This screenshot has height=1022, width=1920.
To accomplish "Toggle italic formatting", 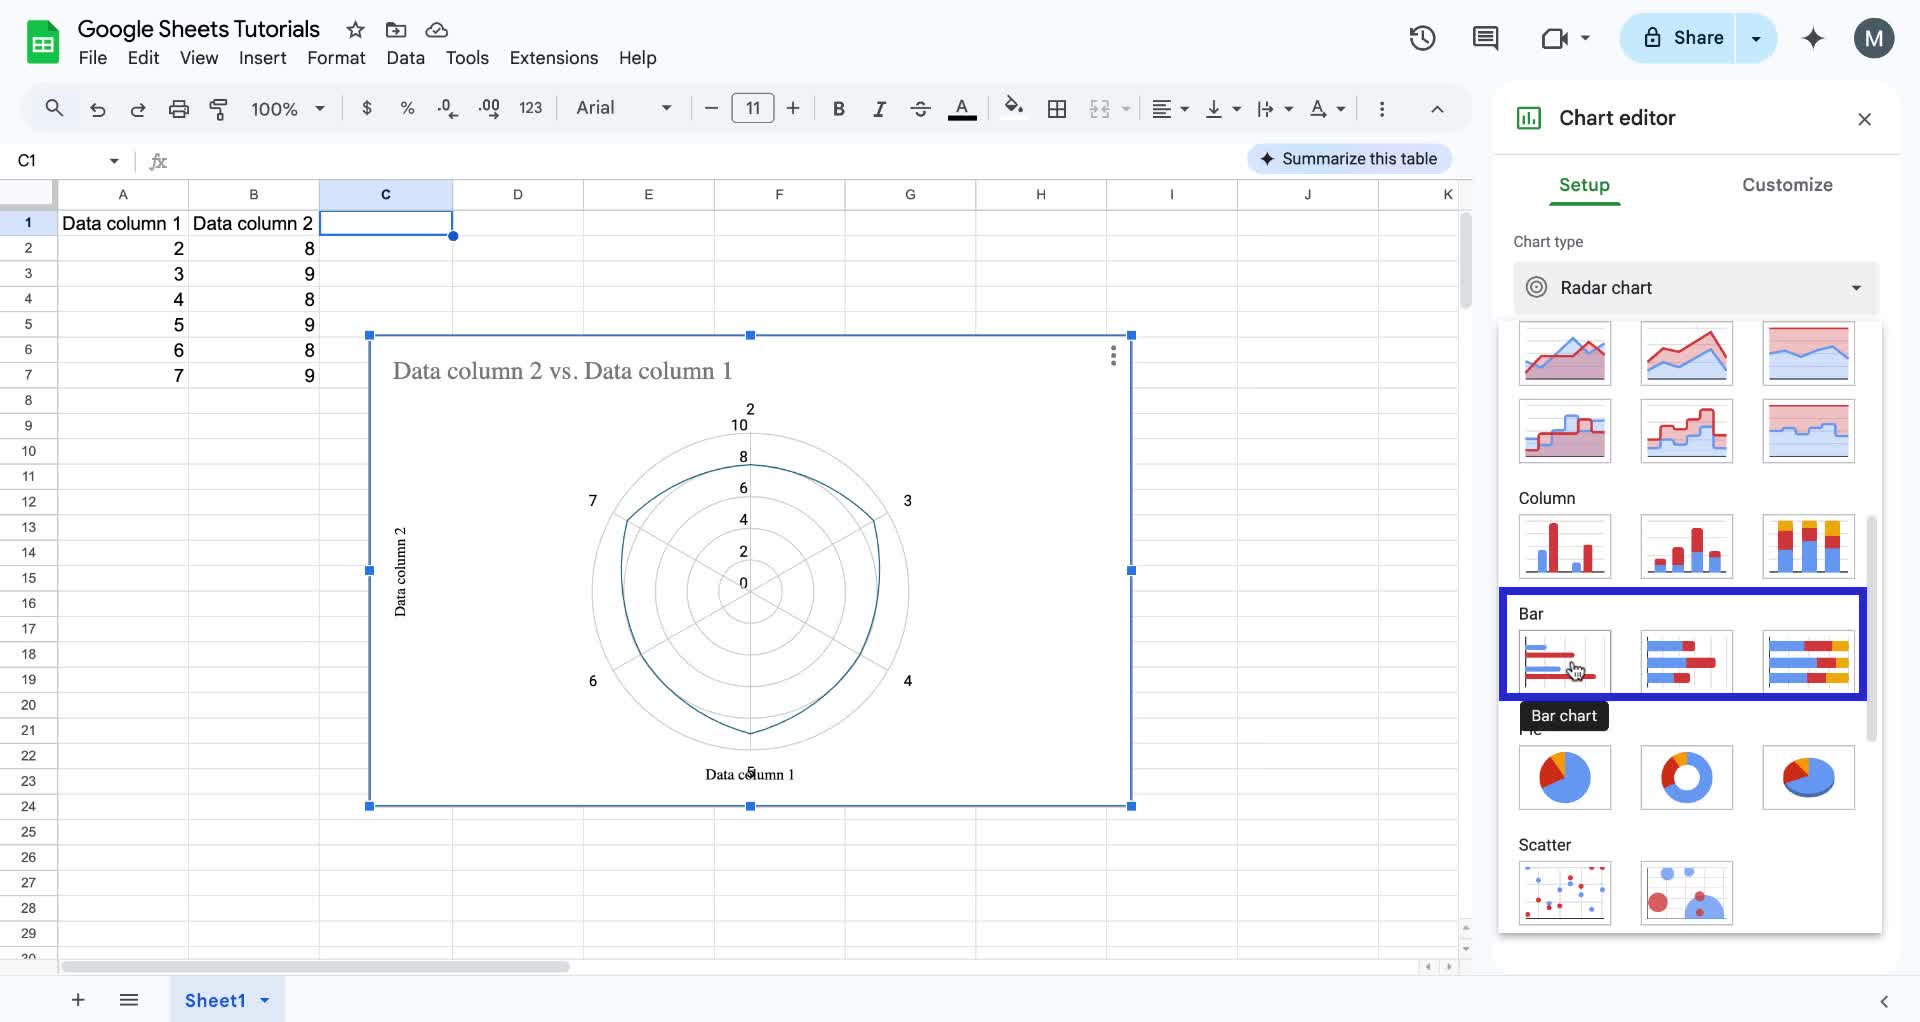I will 879,108.
